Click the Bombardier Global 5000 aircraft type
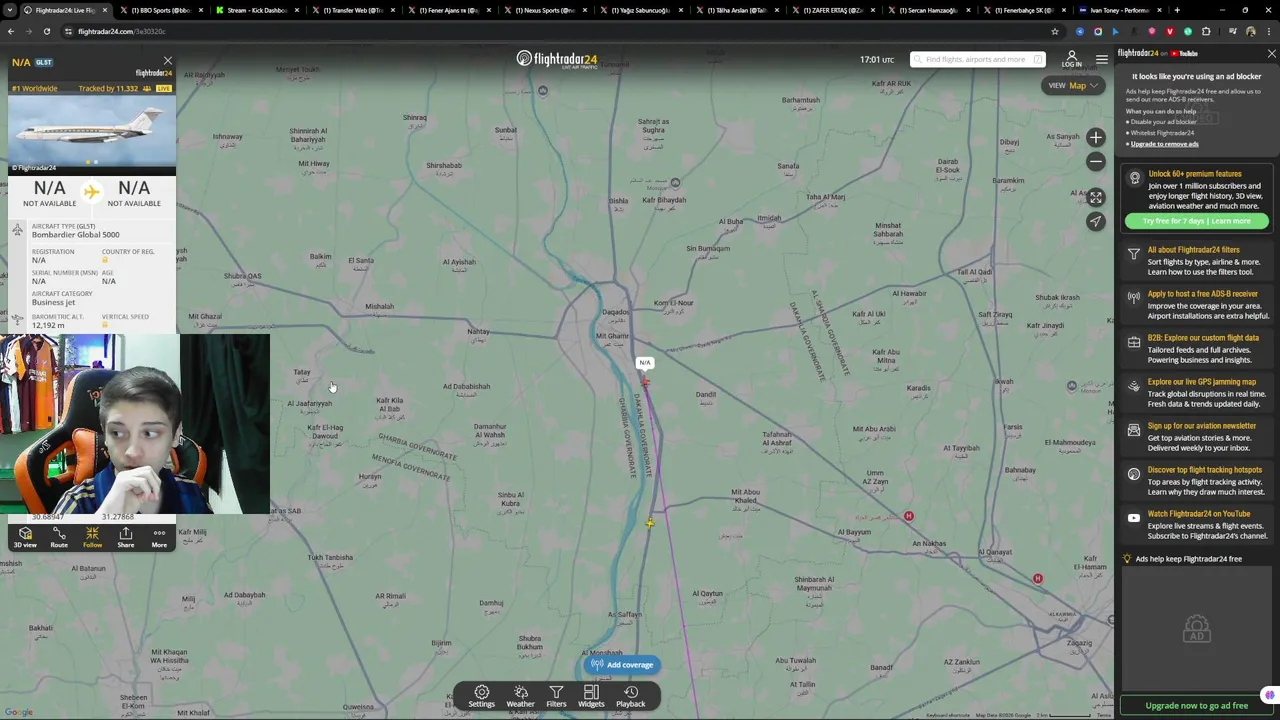 pos(75,235)
